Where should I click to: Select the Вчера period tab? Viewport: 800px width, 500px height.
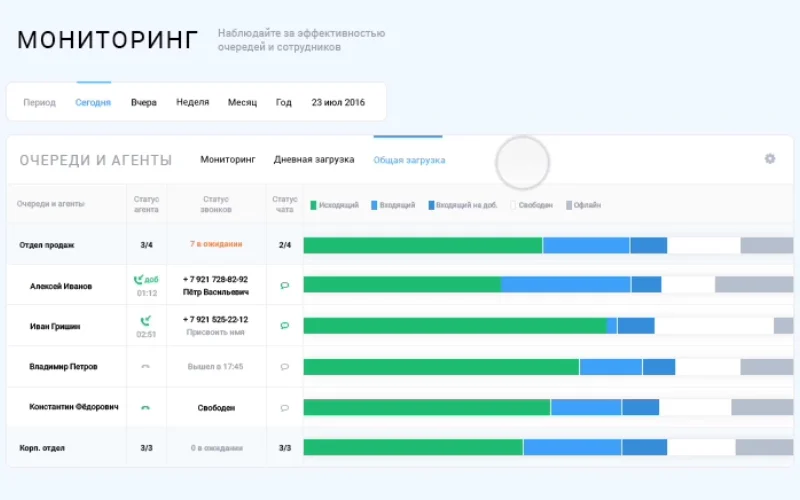143,102
